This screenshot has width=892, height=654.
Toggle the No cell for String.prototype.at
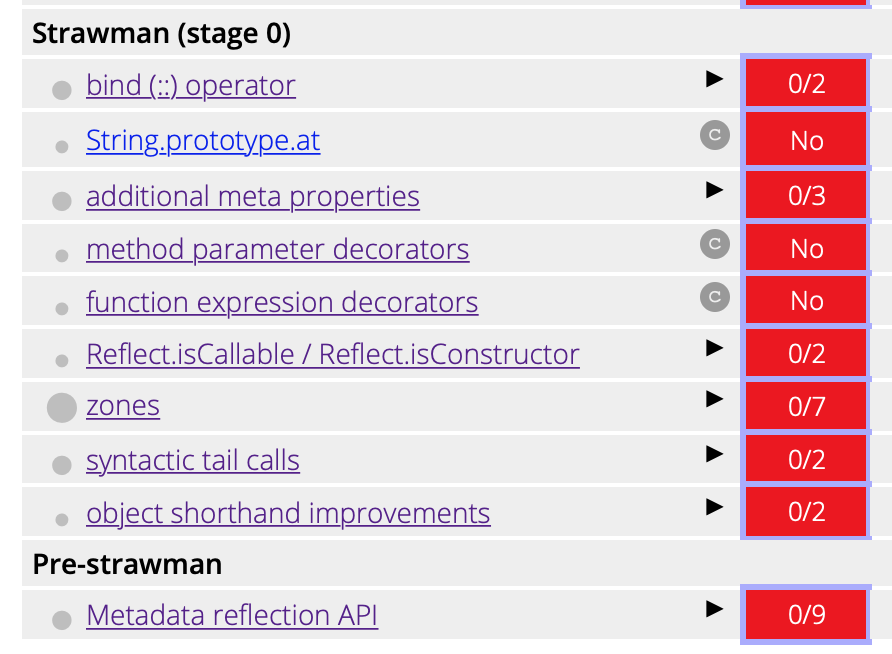[x=806, y=140]
